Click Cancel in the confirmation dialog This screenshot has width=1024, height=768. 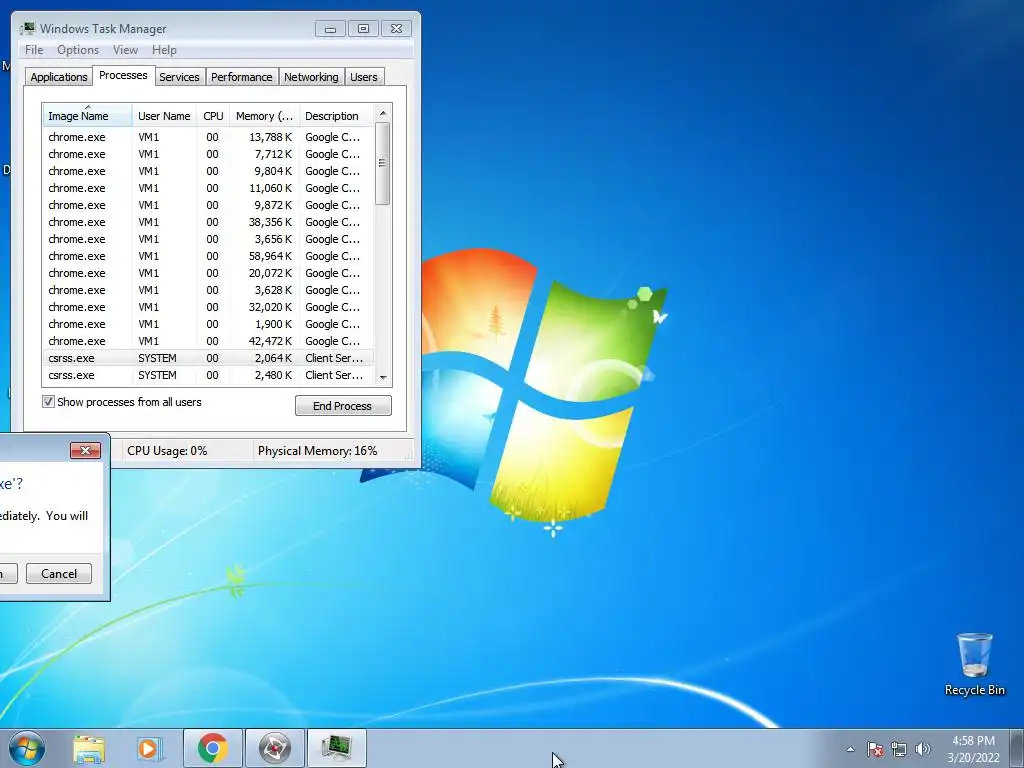[59, 573]
